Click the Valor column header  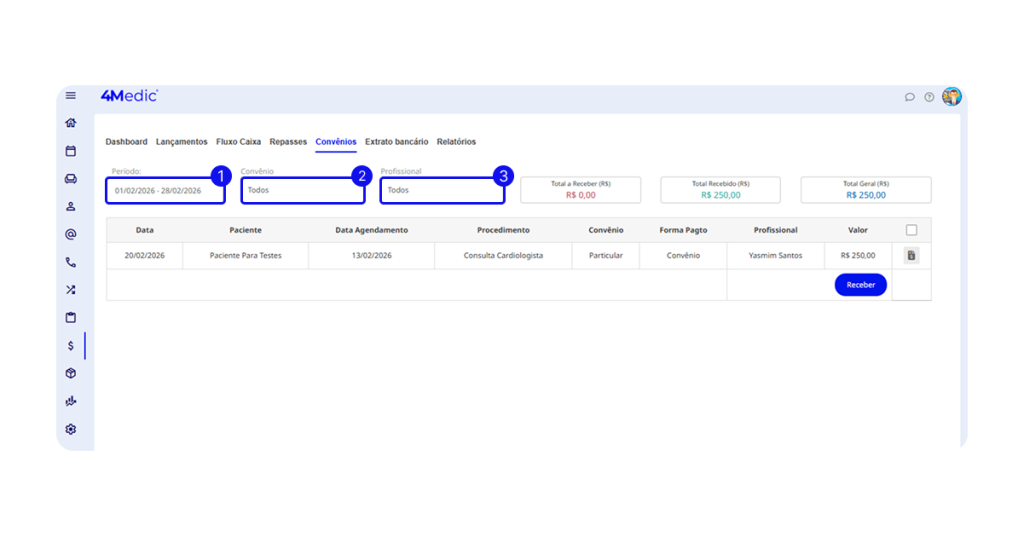(857, 230)
